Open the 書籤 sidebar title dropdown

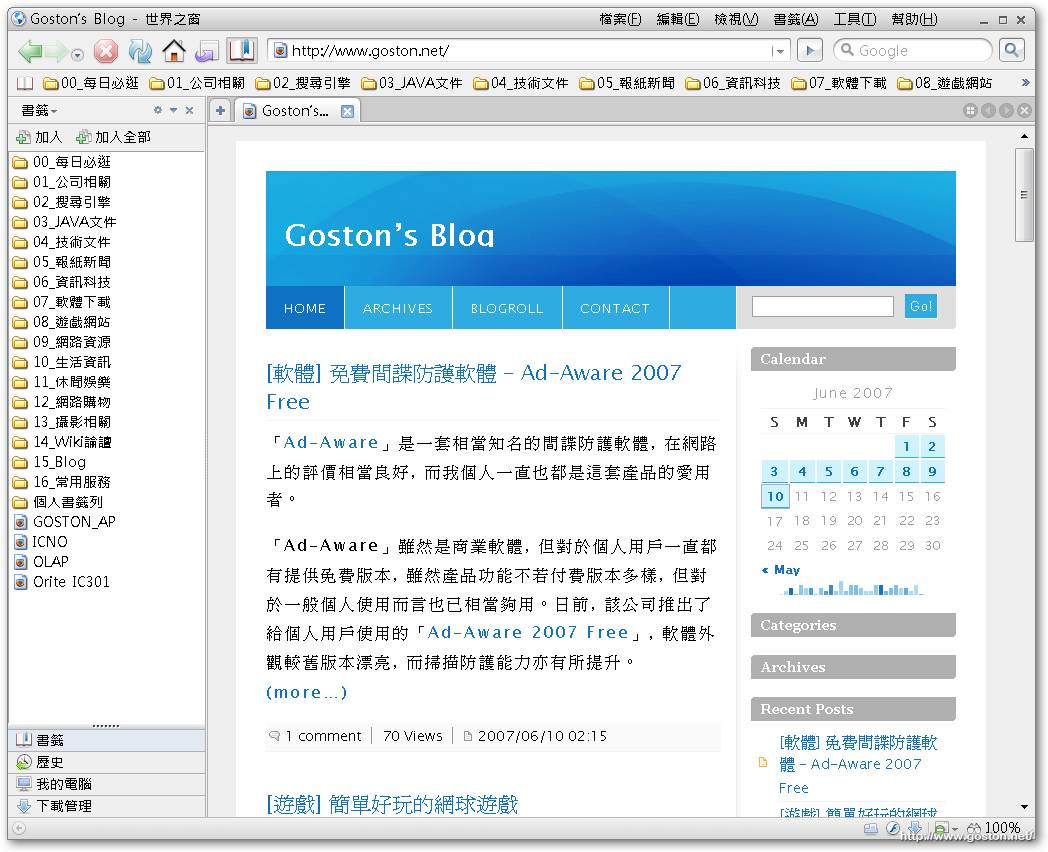(39, 110)
